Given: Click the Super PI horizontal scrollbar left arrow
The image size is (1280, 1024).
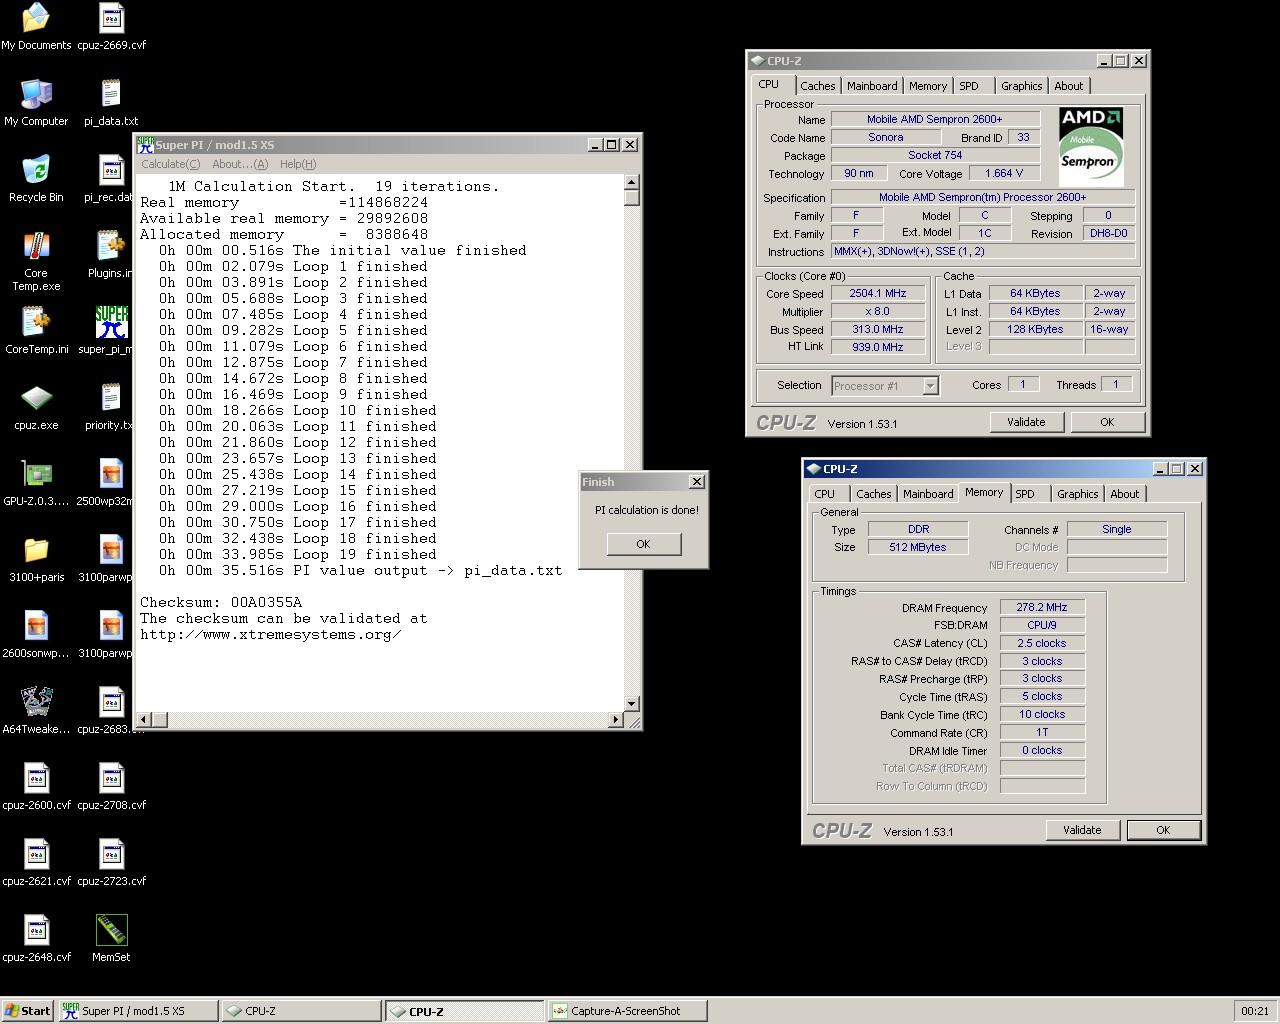Looking at the screenshot, I should (144, 719).
